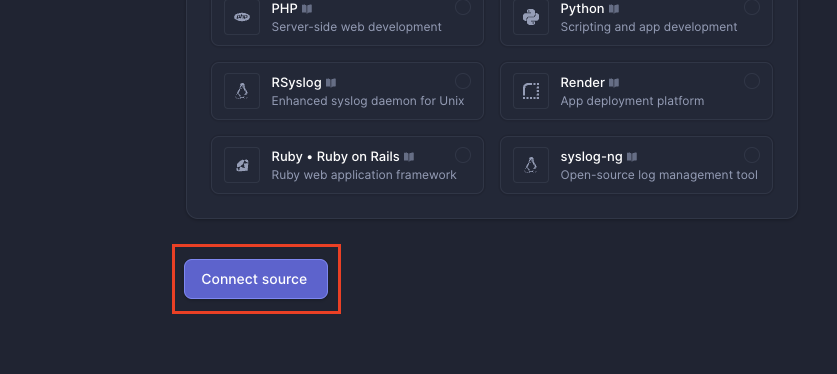Click the Render logo icon

[x=531, y=91]
